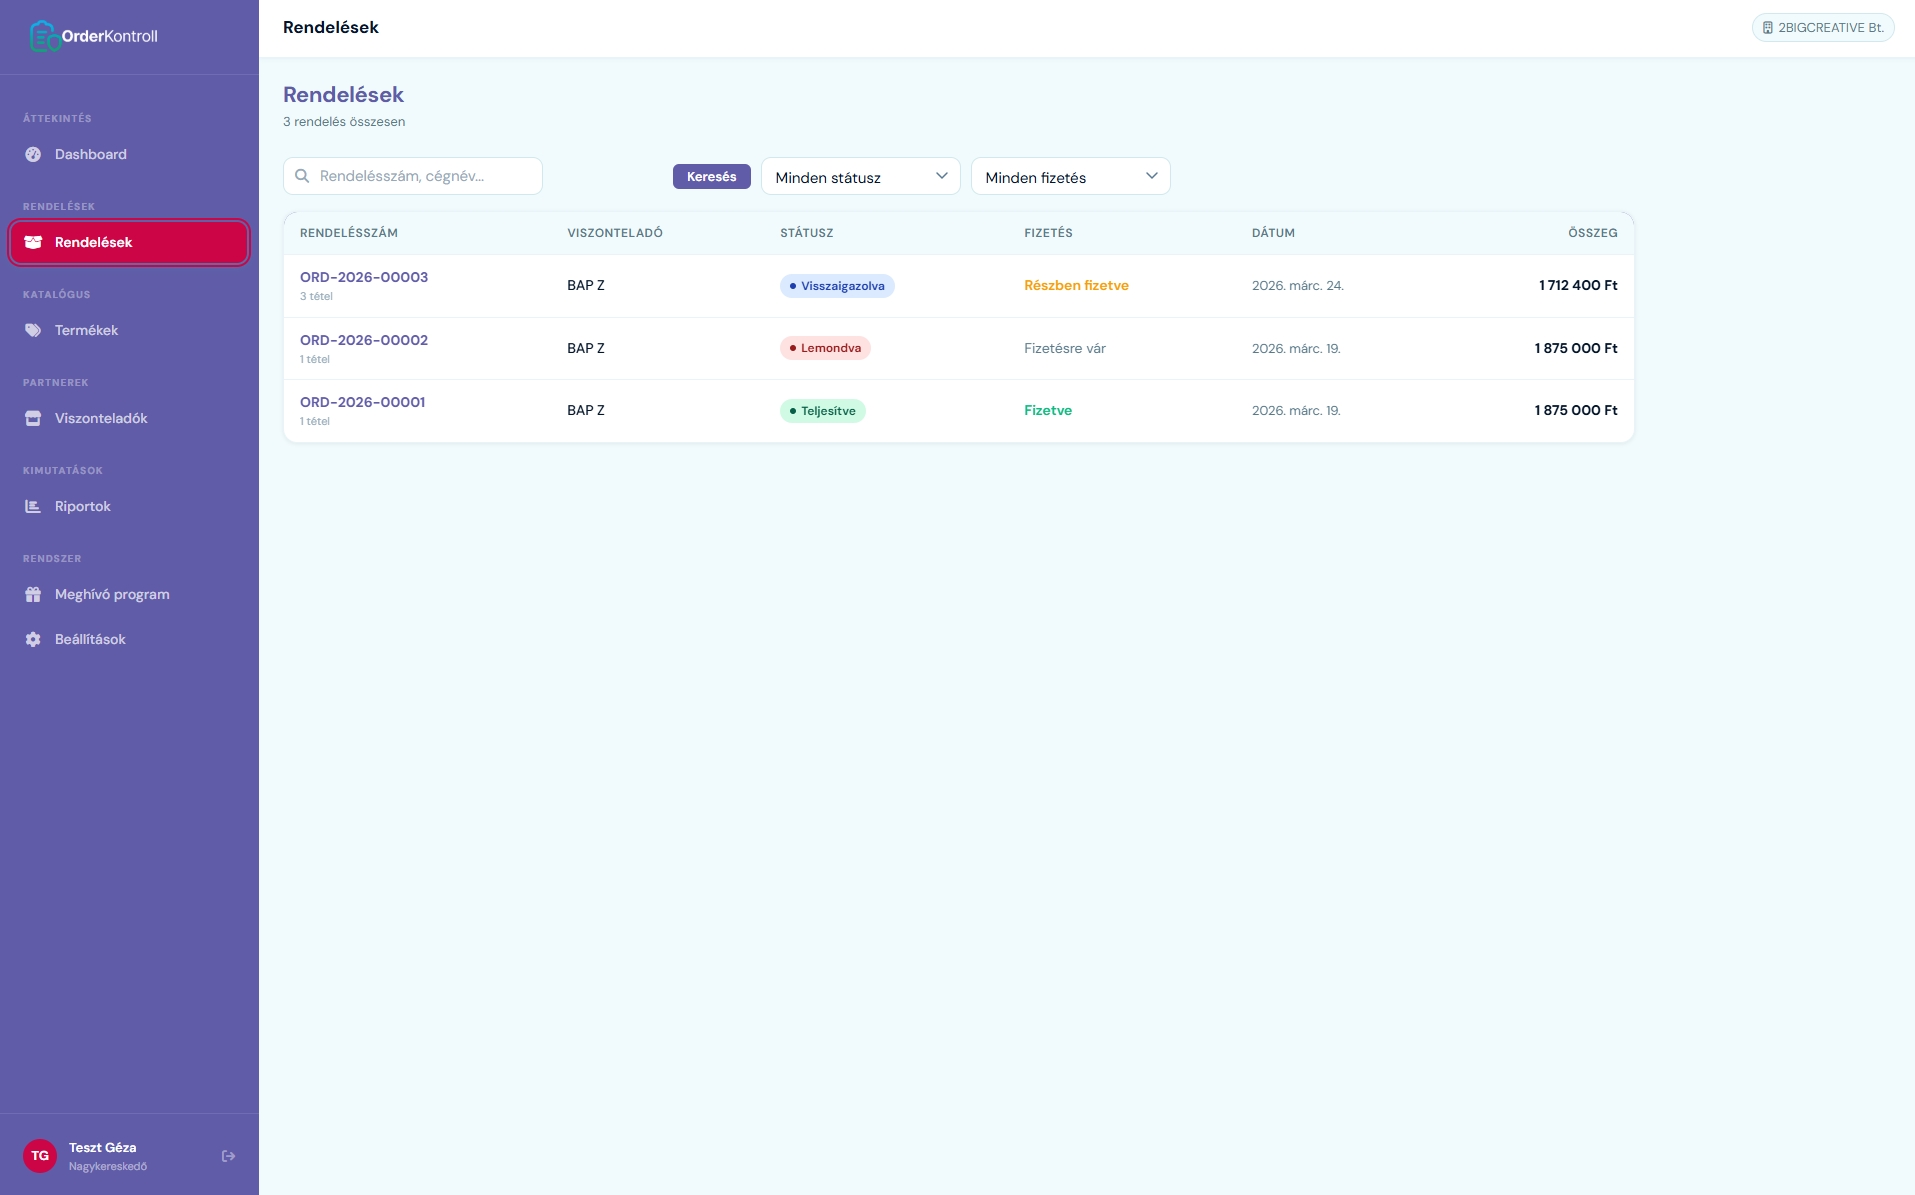
Task: Click the Meghívó program gift icon
Action: pos(33,594)
